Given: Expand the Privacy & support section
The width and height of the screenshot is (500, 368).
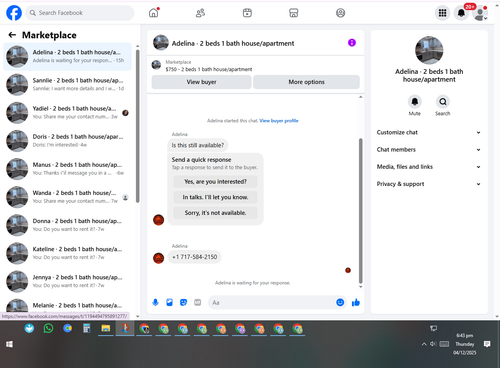Looking at the screenshot, I should coord(429,184).
